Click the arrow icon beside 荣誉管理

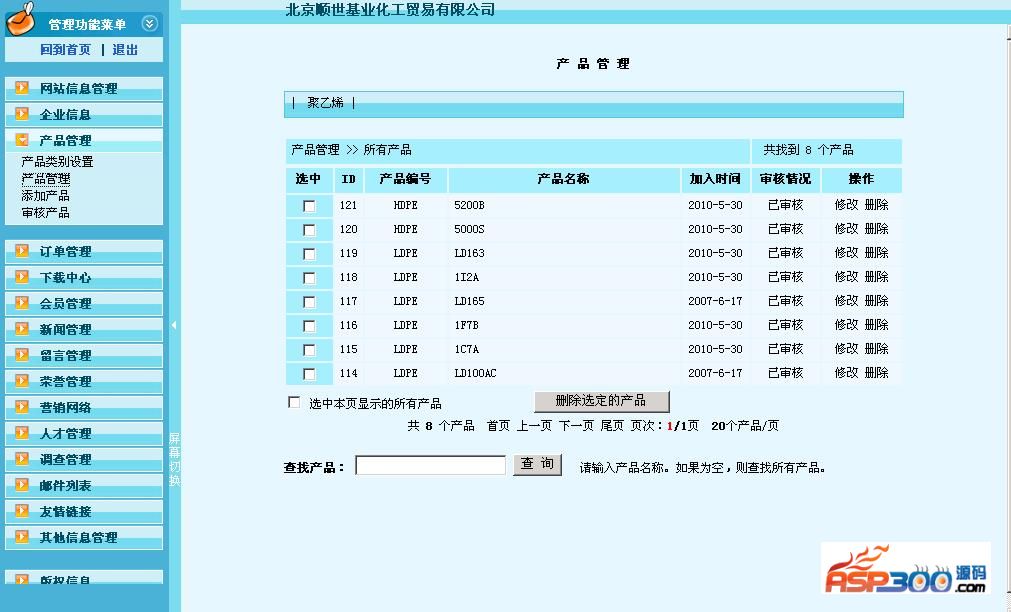point(22,380)
